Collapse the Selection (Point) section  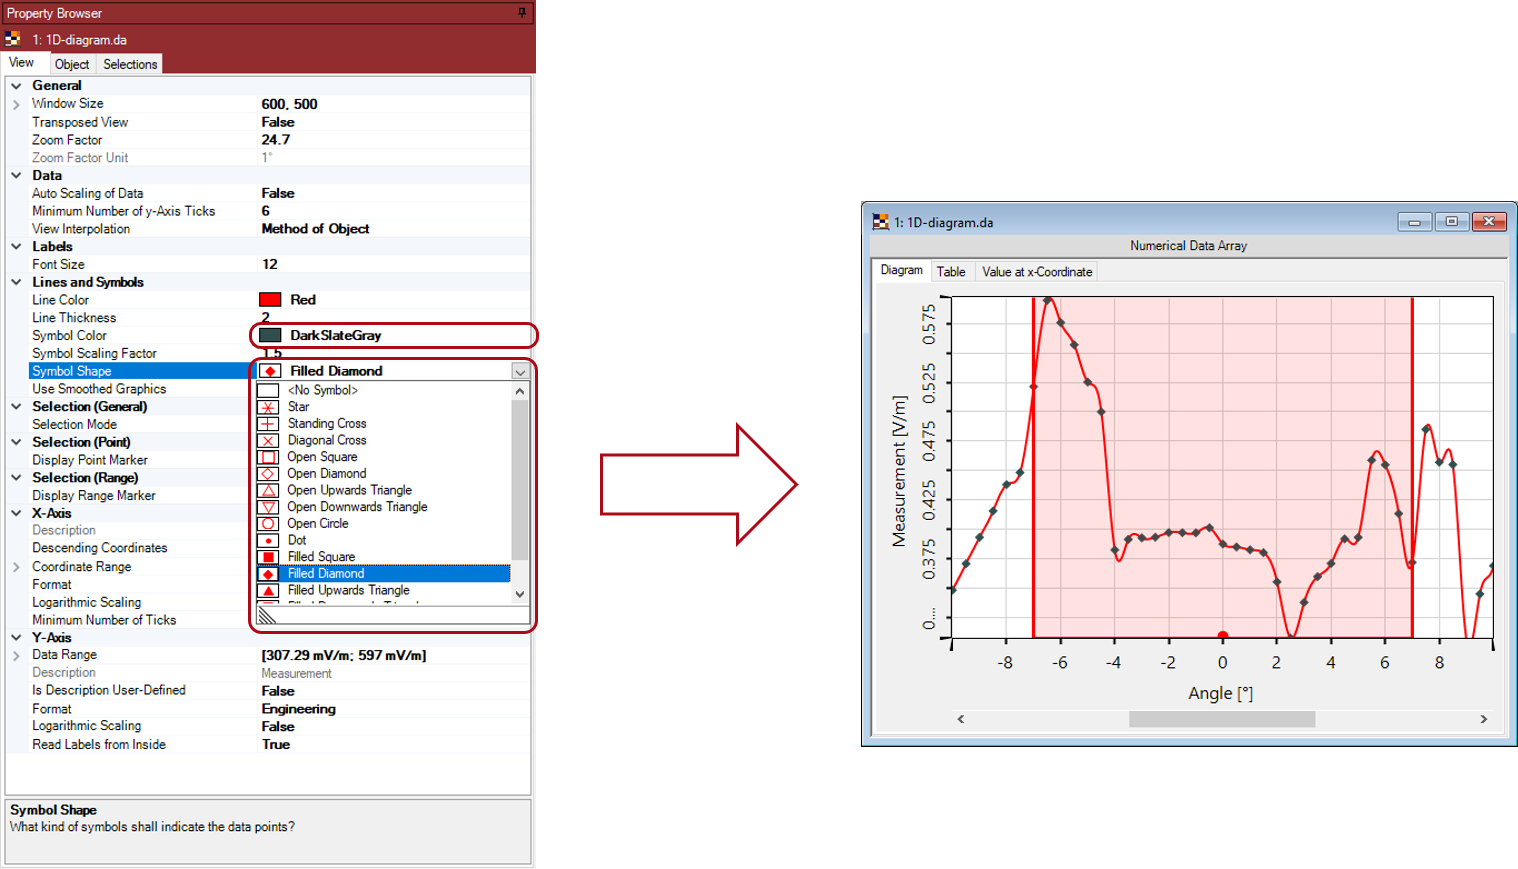(x=17, y=442)
